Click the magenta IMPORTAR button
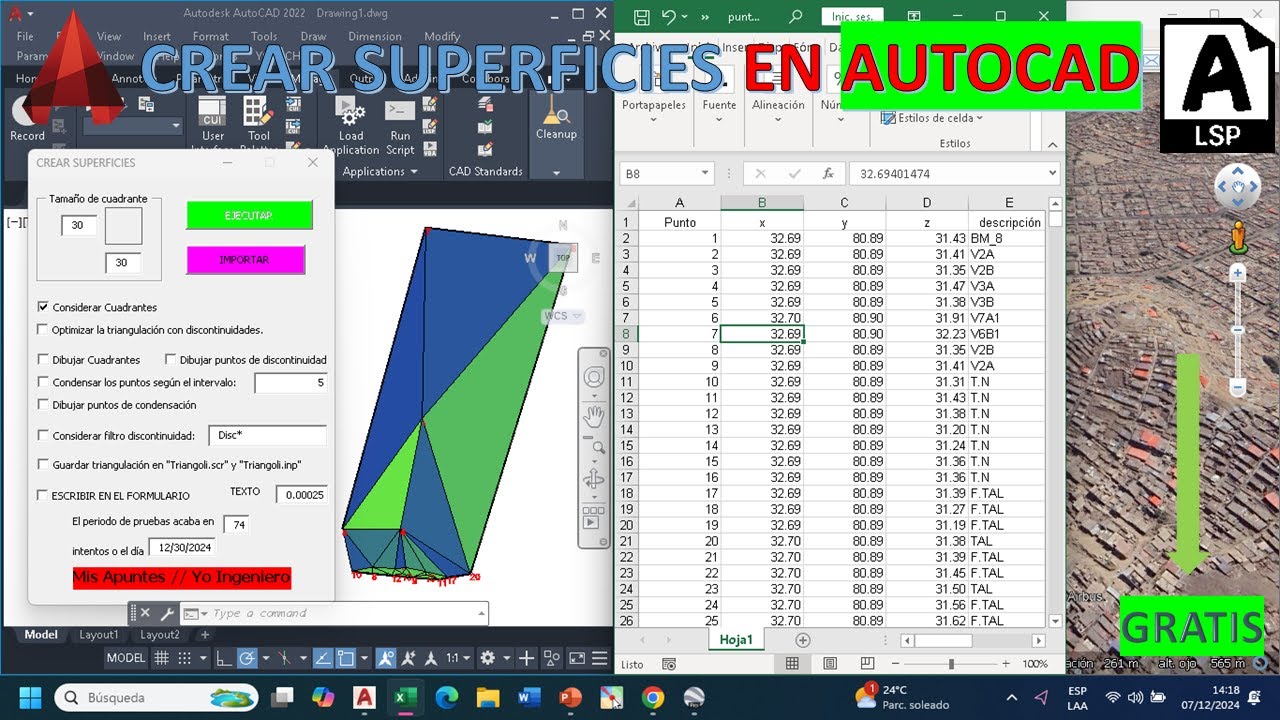 (245, 260)
